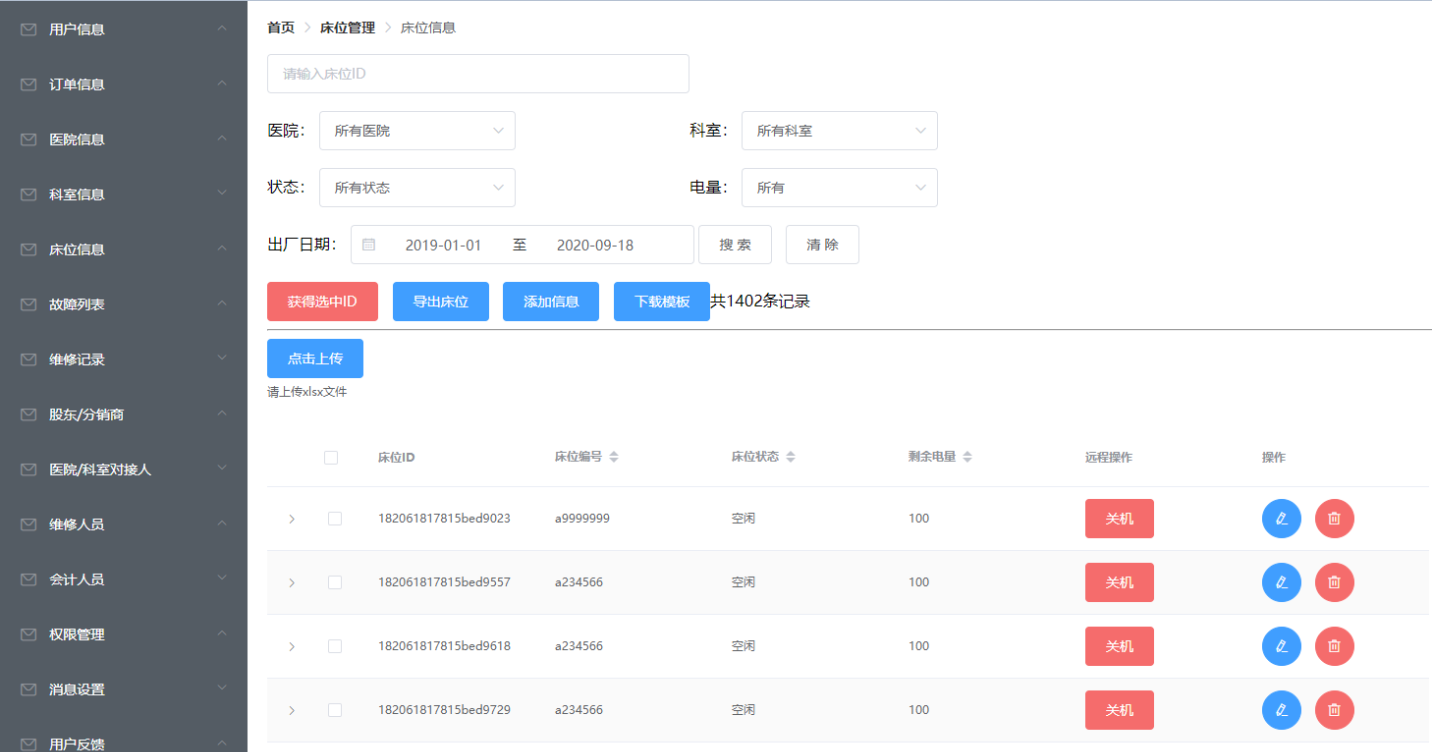The height and width of the screenshot is (752, 1432).
Task: Click the calendar icon in 出厂日期 field
Action: pos(369,245)
